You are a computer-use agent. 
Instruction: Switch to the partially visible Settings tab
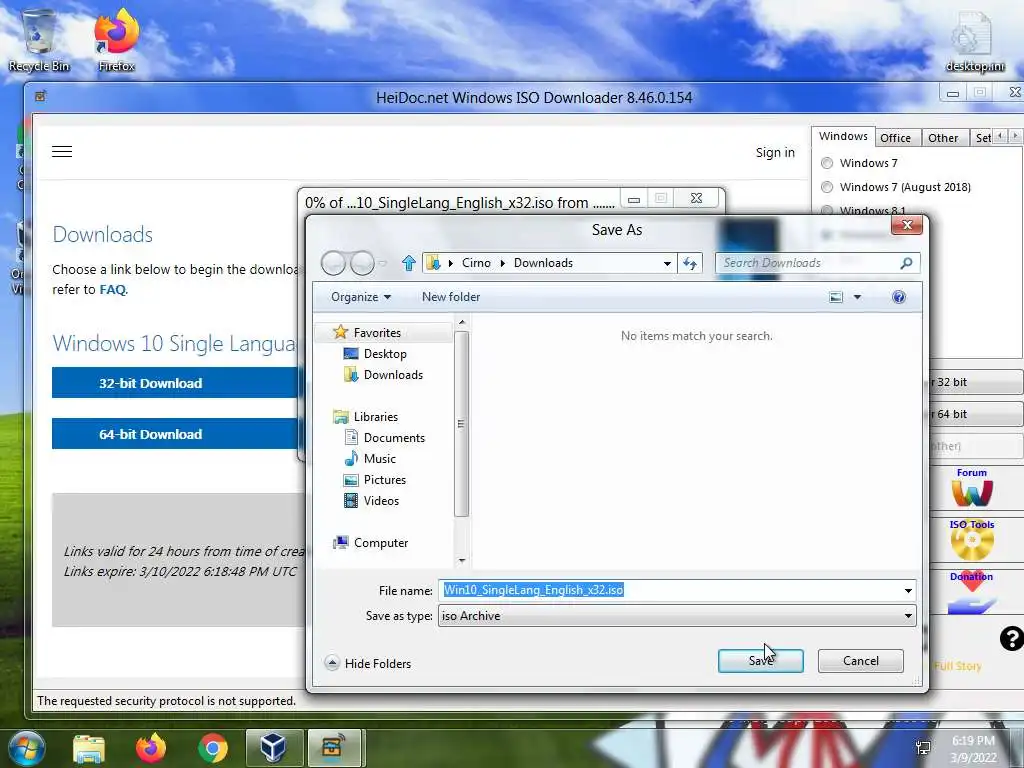[983, 138]
